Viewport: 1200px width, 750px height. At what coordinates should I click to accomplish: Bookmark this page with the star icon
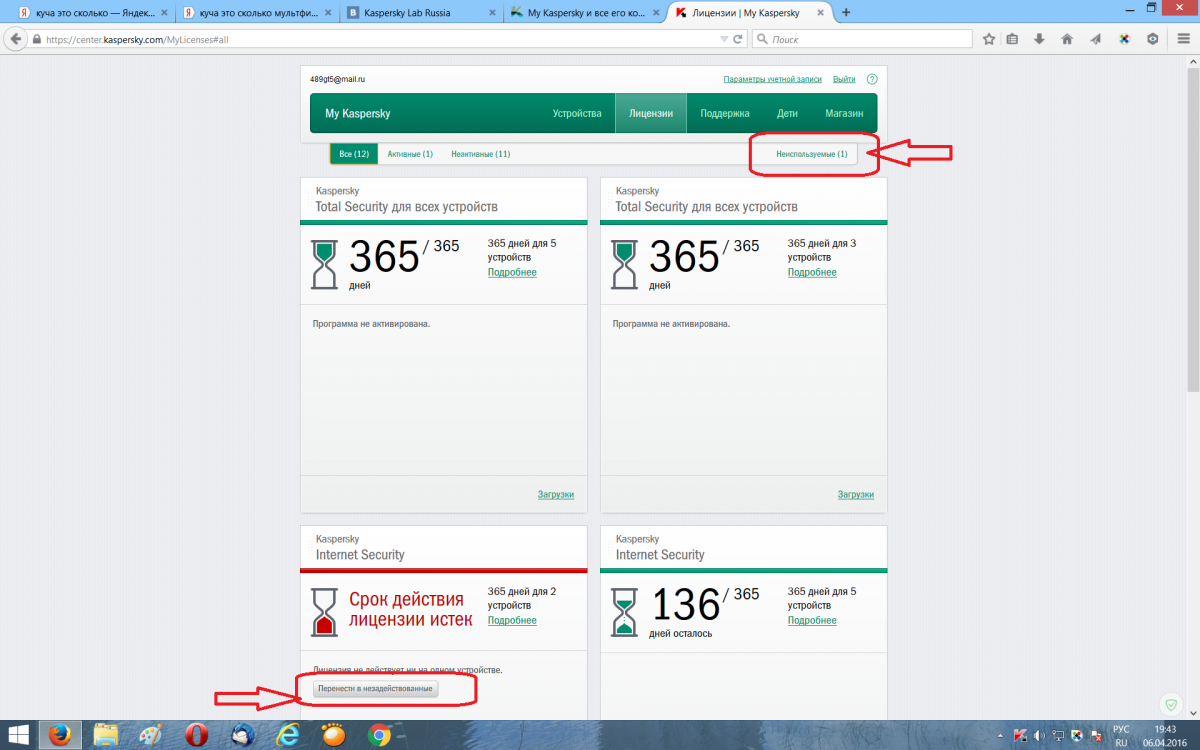(989, 39)
